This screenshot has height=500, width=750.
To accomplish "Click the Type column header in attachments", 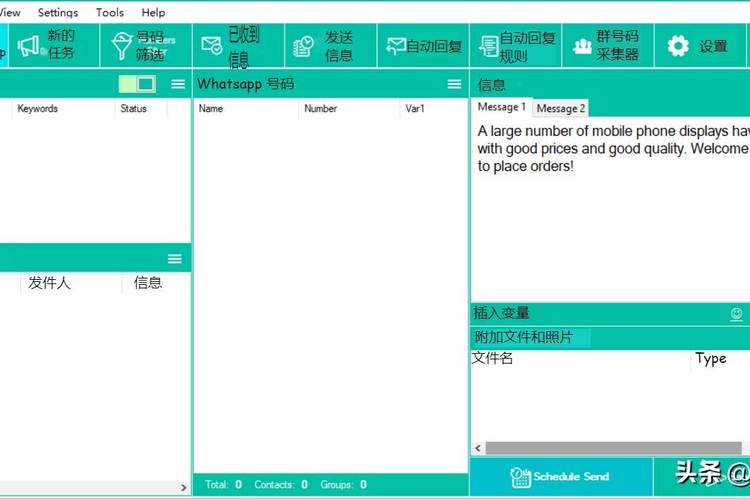I will pyautogui.click(x=720, y=358).
